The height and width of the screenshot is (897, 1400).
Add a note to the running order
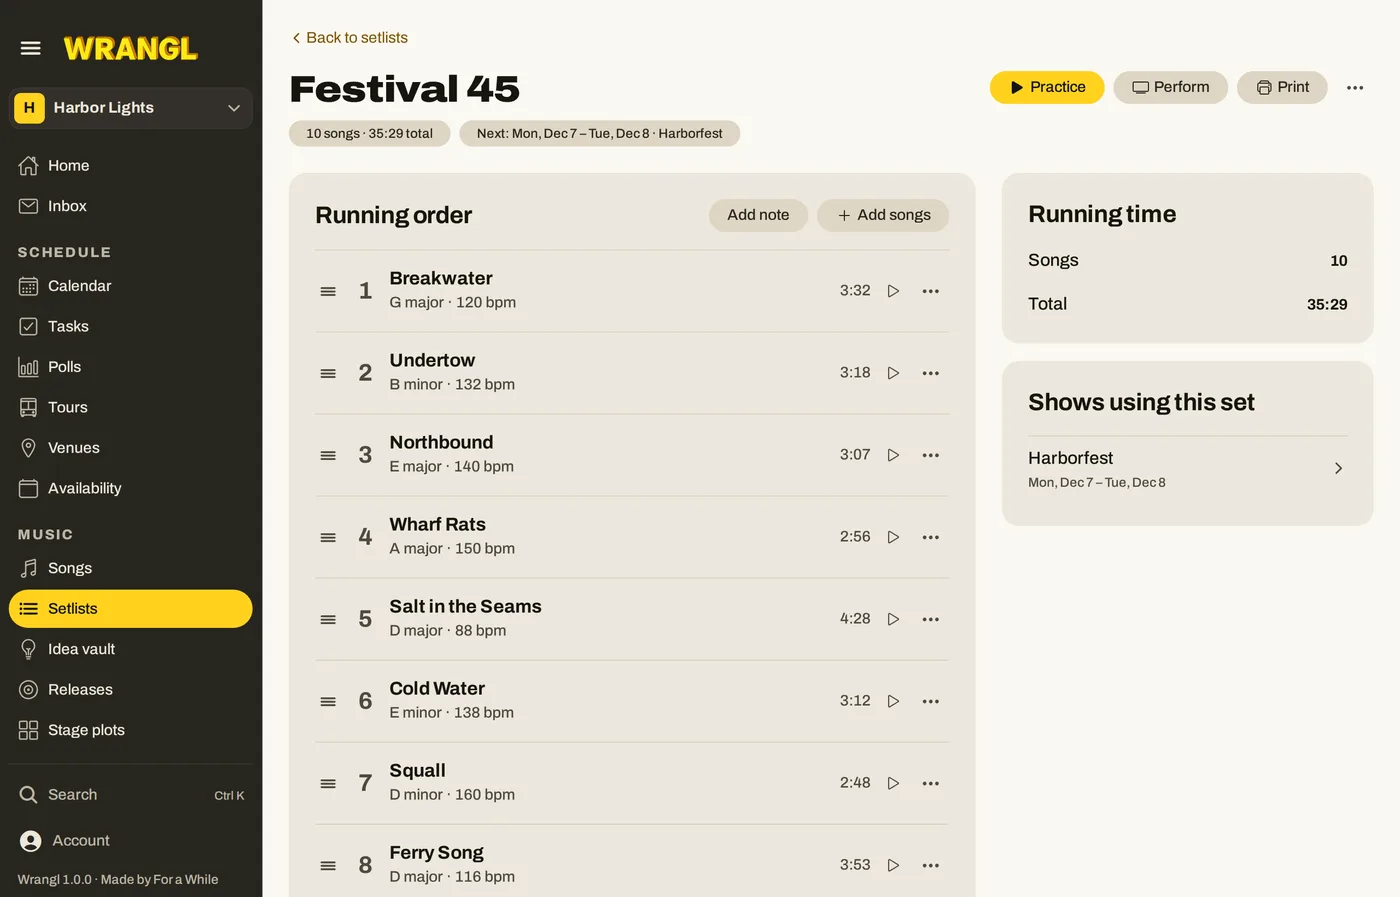click(758, 215)
